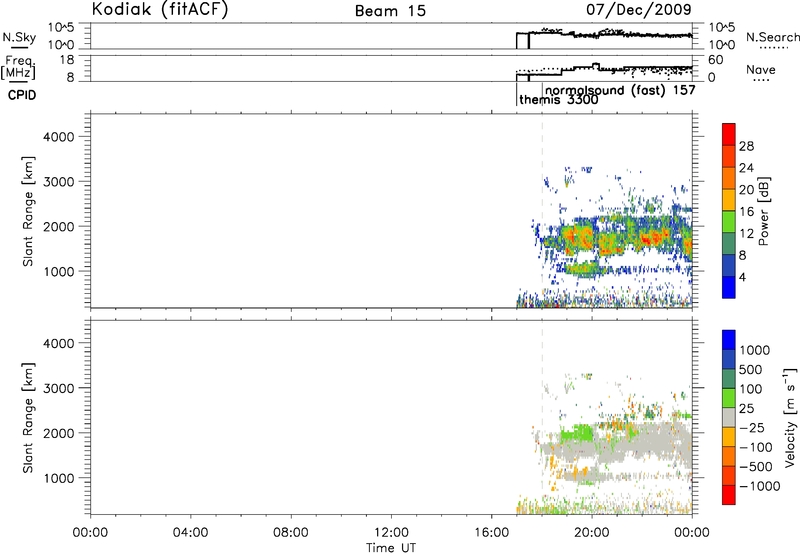Click the '20:00' time axis tick label
This screenshot has height=554, width=800.
tap(592, 533)
